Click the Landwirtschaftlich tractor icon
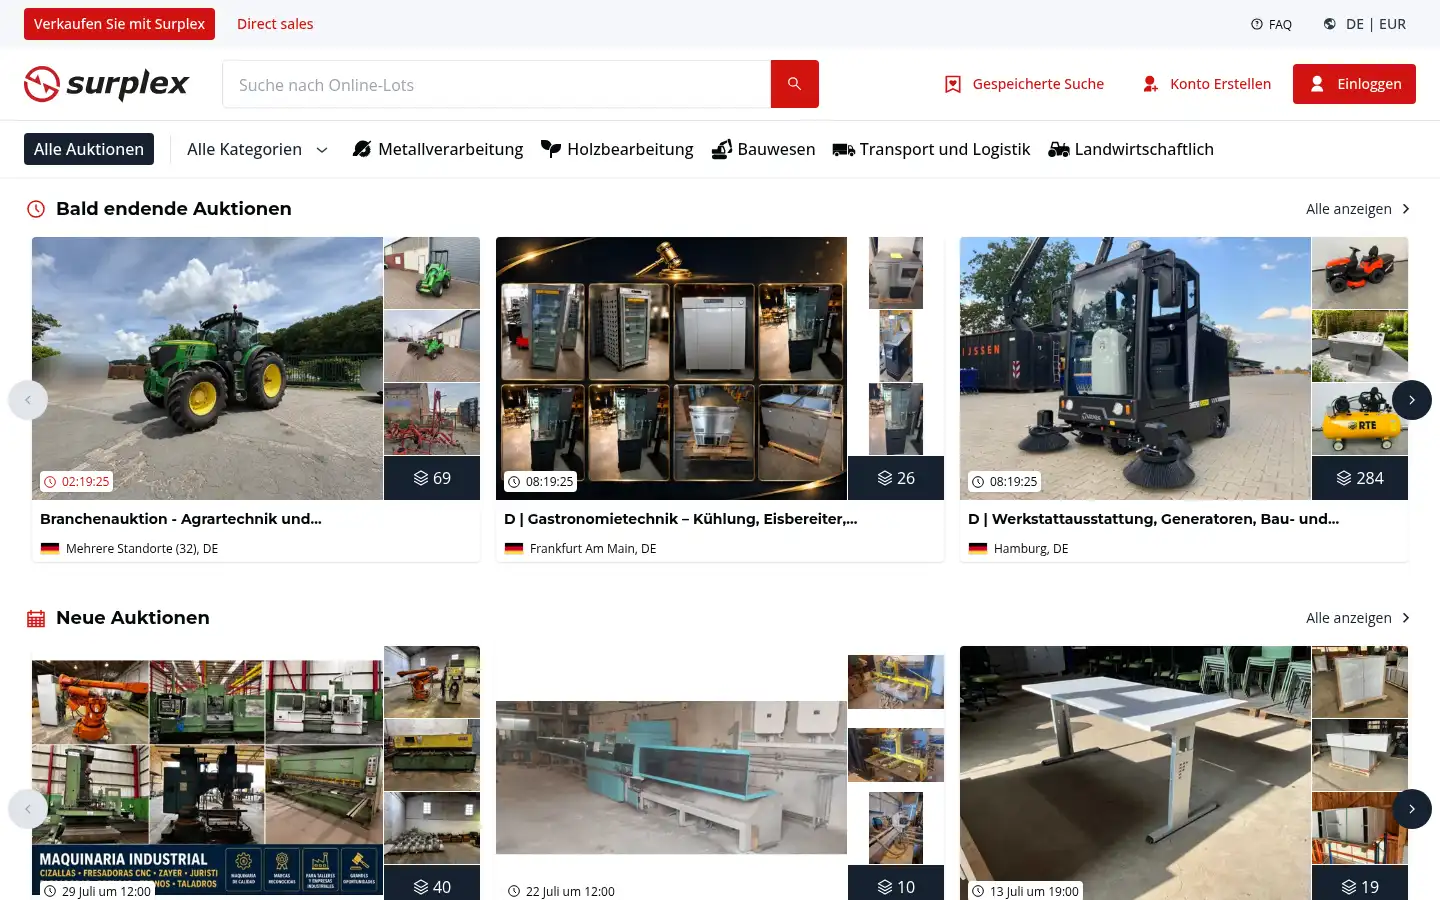This screenshot has height=900, width=1440. (1059, 149)
